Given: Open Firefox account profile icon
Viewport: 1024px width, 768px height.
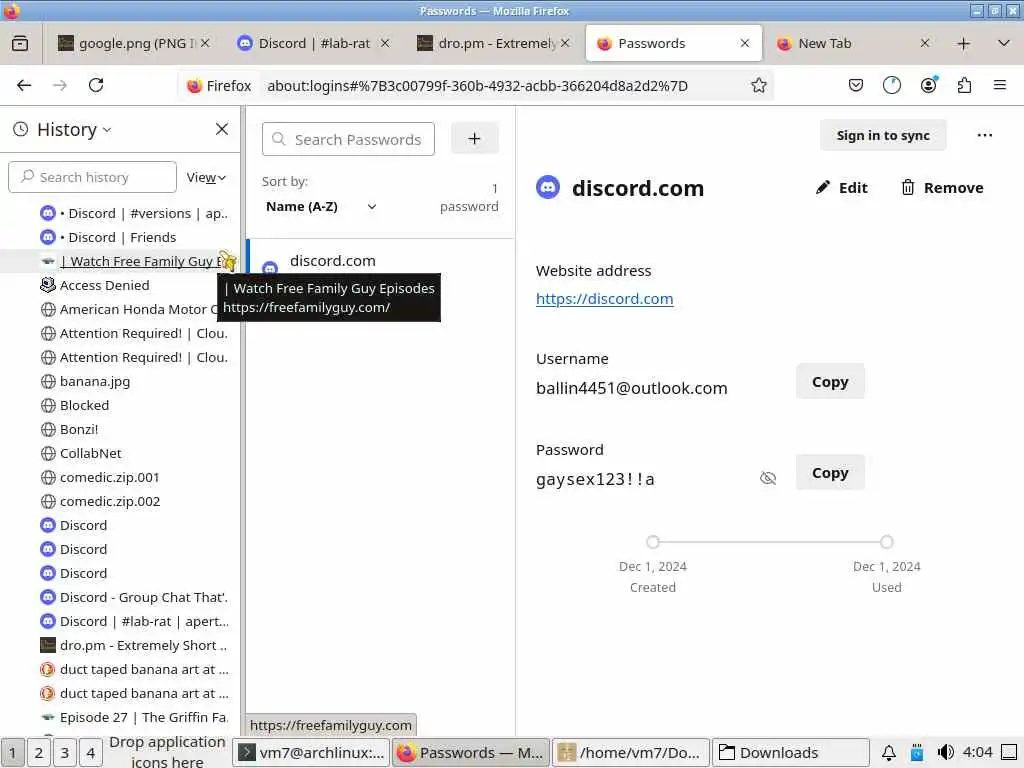Looking at the screenshot, I should (928, 86).
